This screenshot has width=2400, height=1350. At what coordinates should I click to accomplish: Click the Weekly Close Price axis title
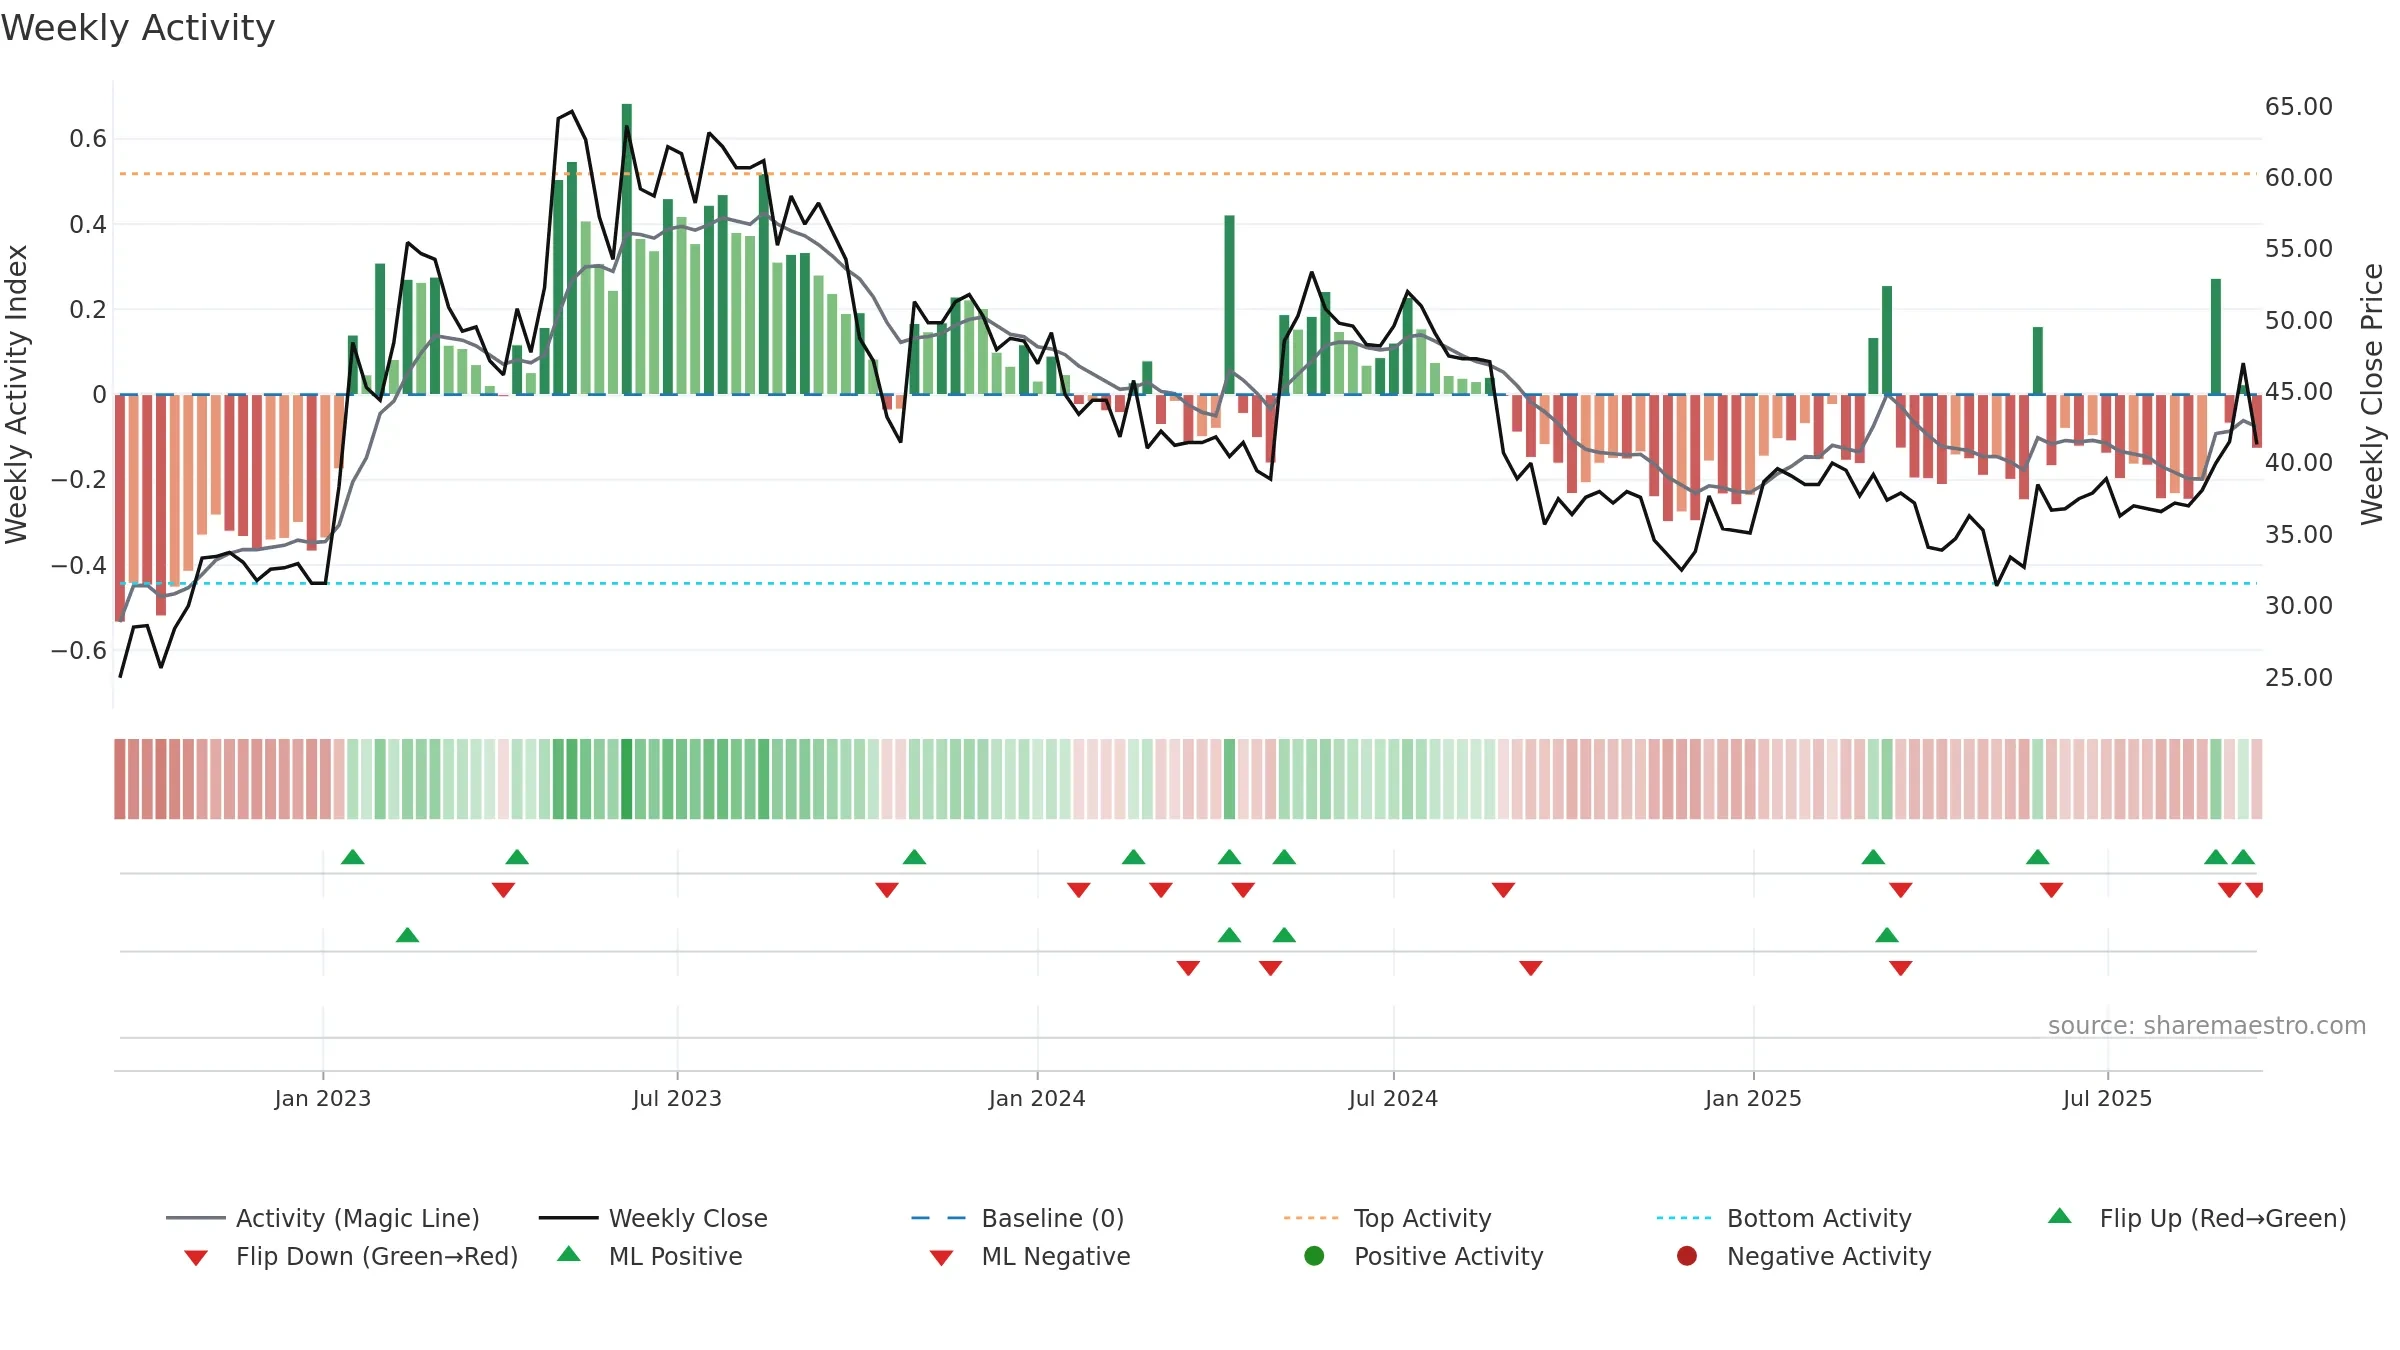[x=2372, y=394]
